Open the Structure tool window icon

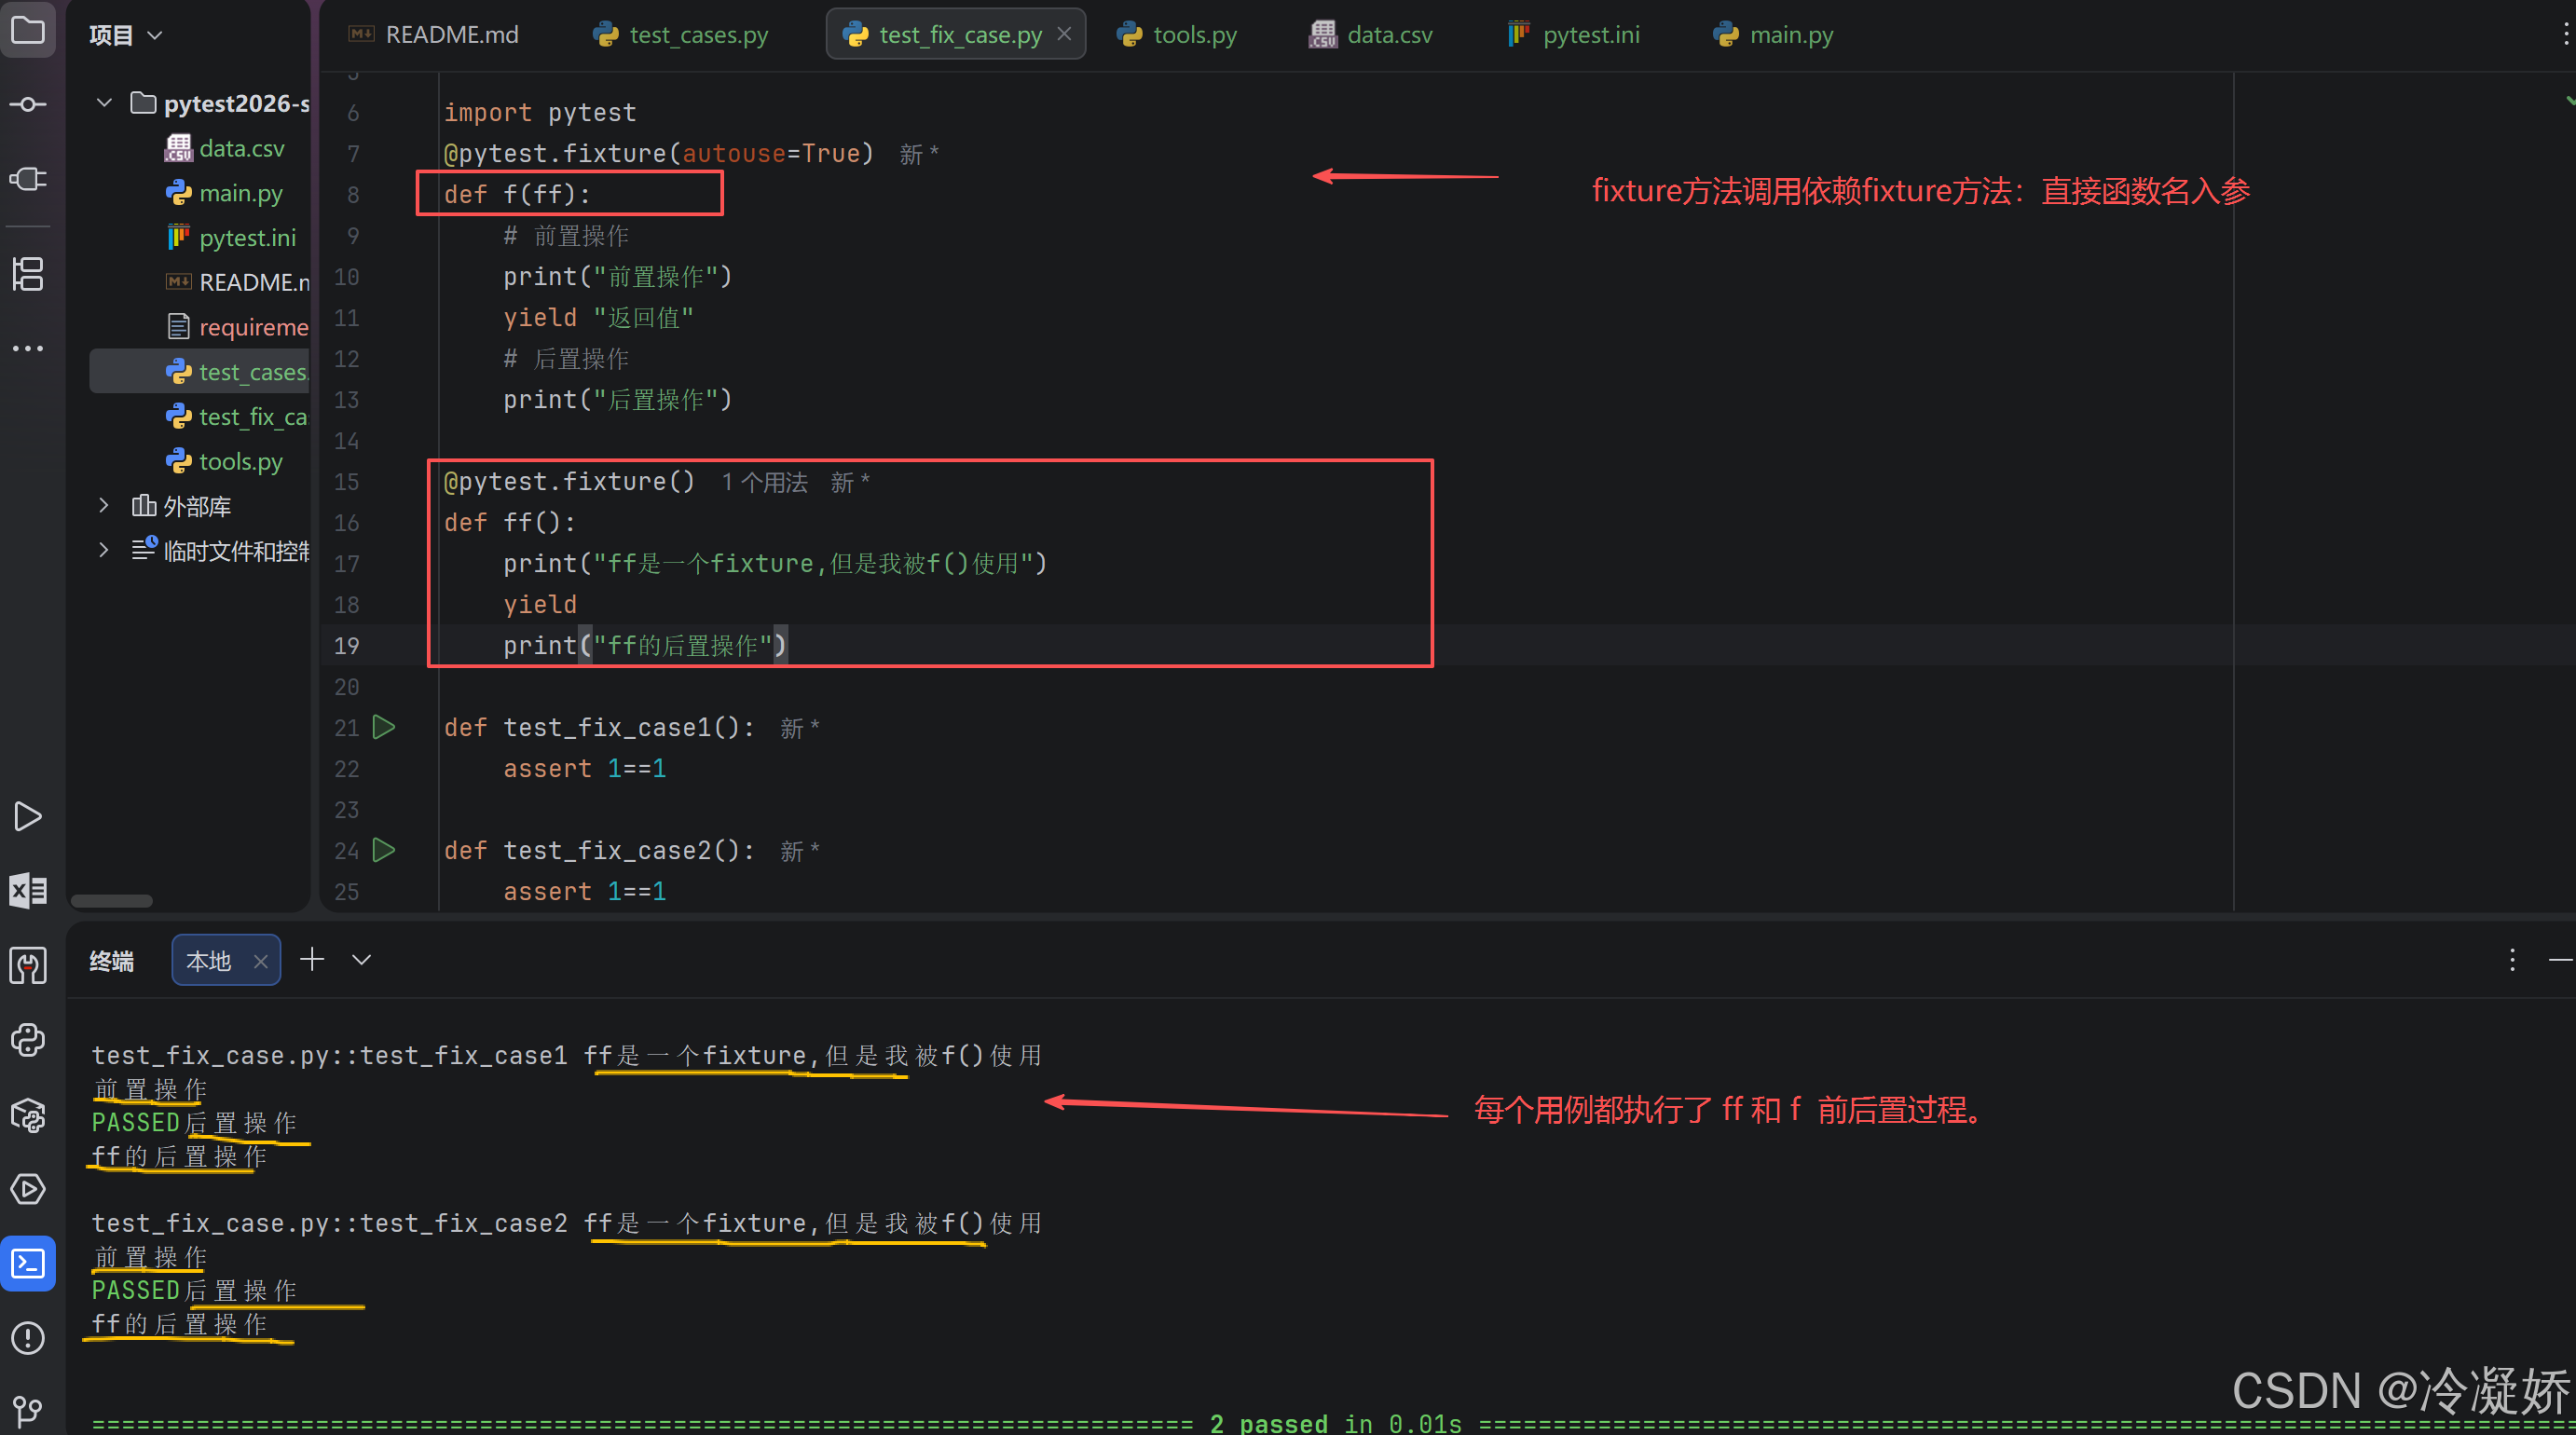point(28,273)
